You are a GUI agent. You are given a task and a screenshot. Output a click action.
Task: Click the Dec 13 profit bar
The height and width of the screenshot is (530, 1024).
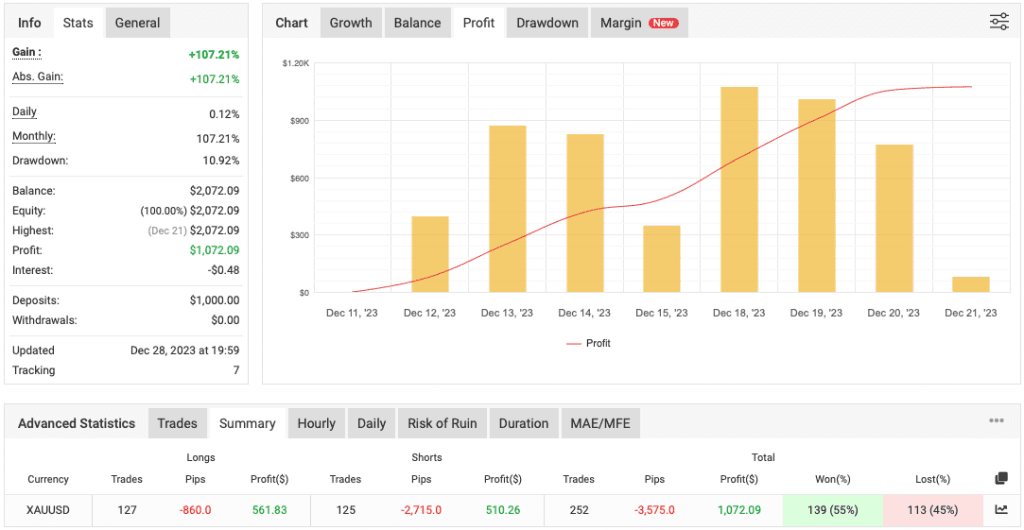tap(507, 209)
